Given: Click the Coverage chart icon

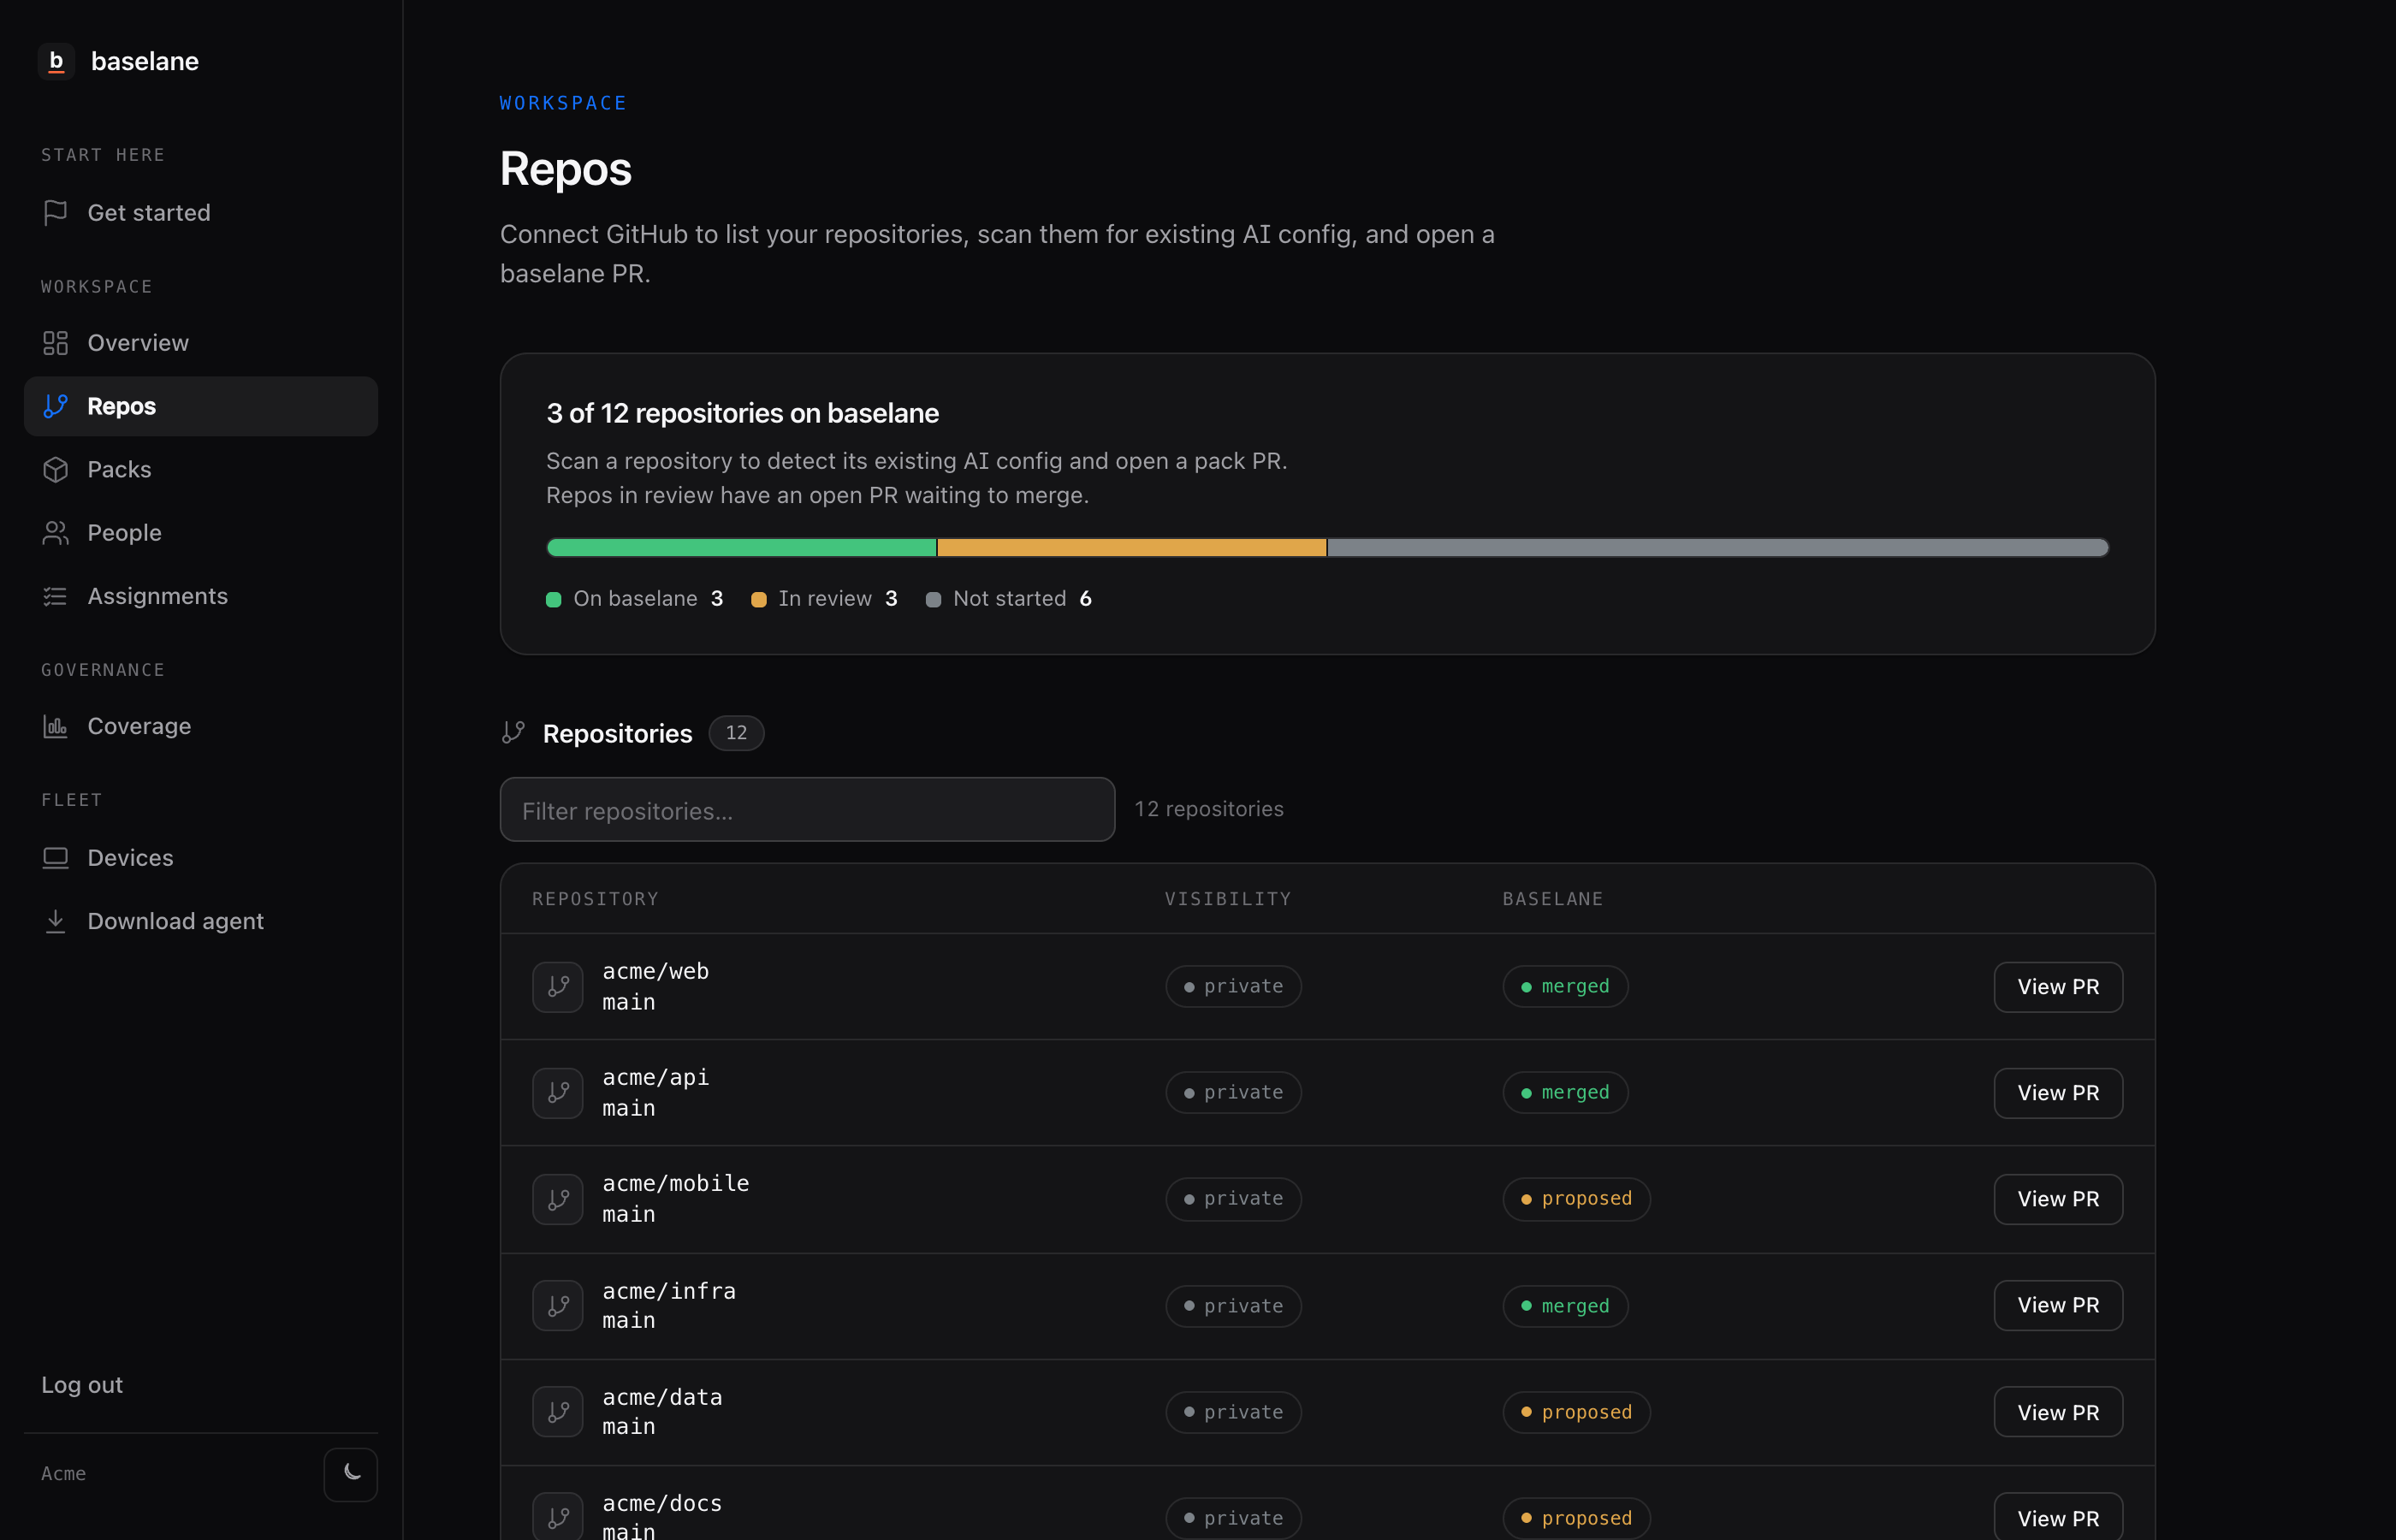Looking at the screenshot, I should pyautogui.click(x=55, y=726).
